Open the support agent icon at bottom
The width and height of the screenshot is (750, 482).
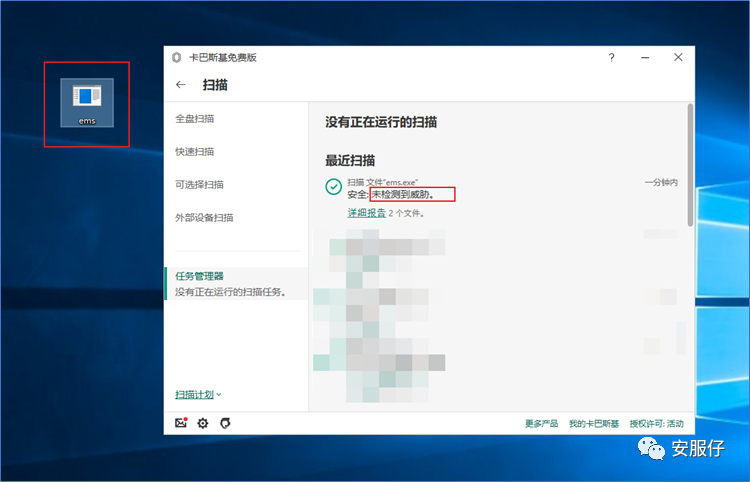(x=225, y=423)
